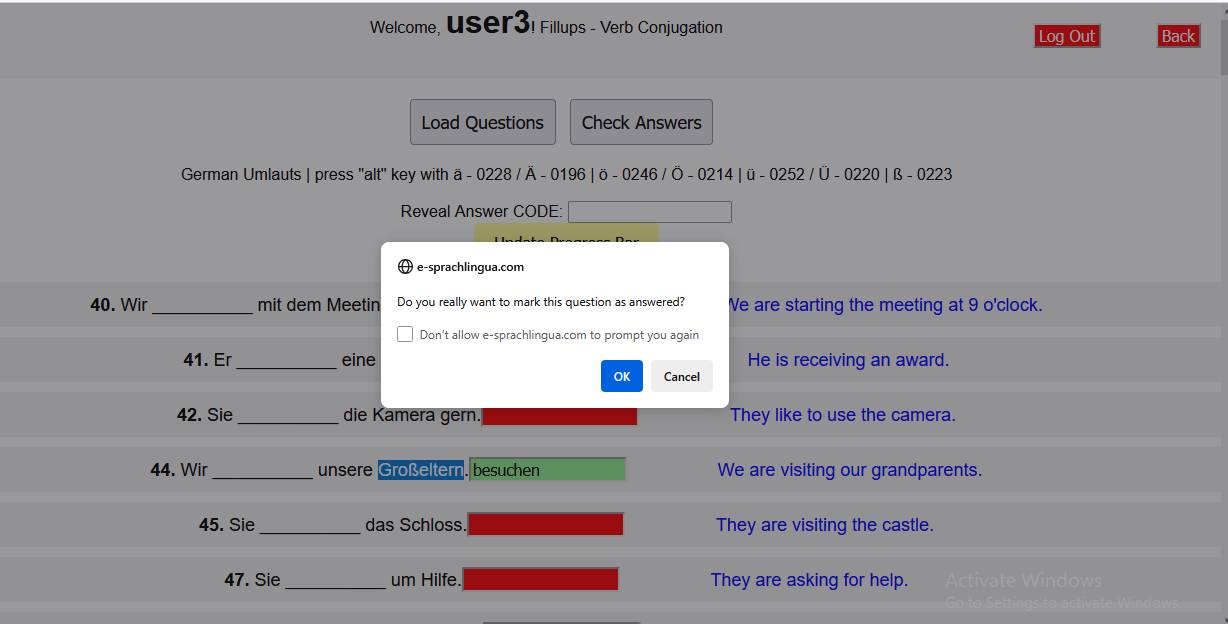The height and width of the screenshot is (624, 1228).
Task: Focus the Reveal Answer CODE field
Action: 650,212
